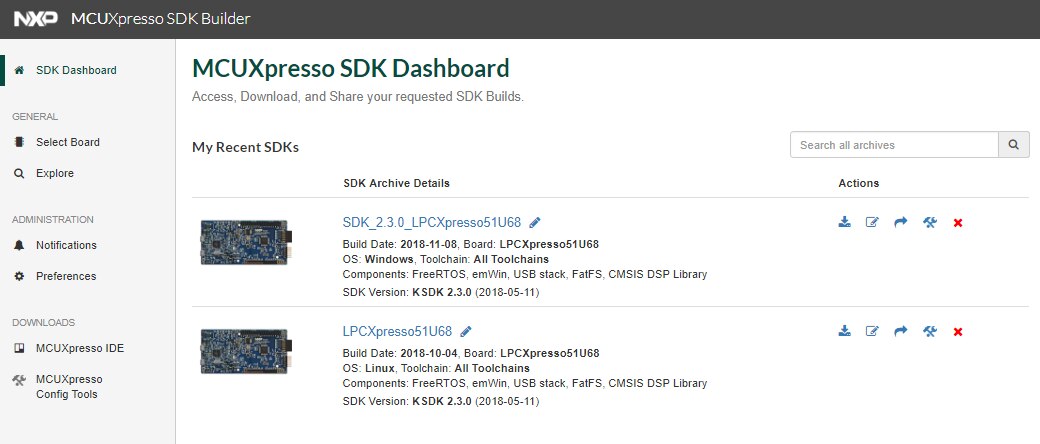Viewport: 1040px width, 444px height.
Task: Open SDK Dashboard in sidebar
Action: (76, 70)
